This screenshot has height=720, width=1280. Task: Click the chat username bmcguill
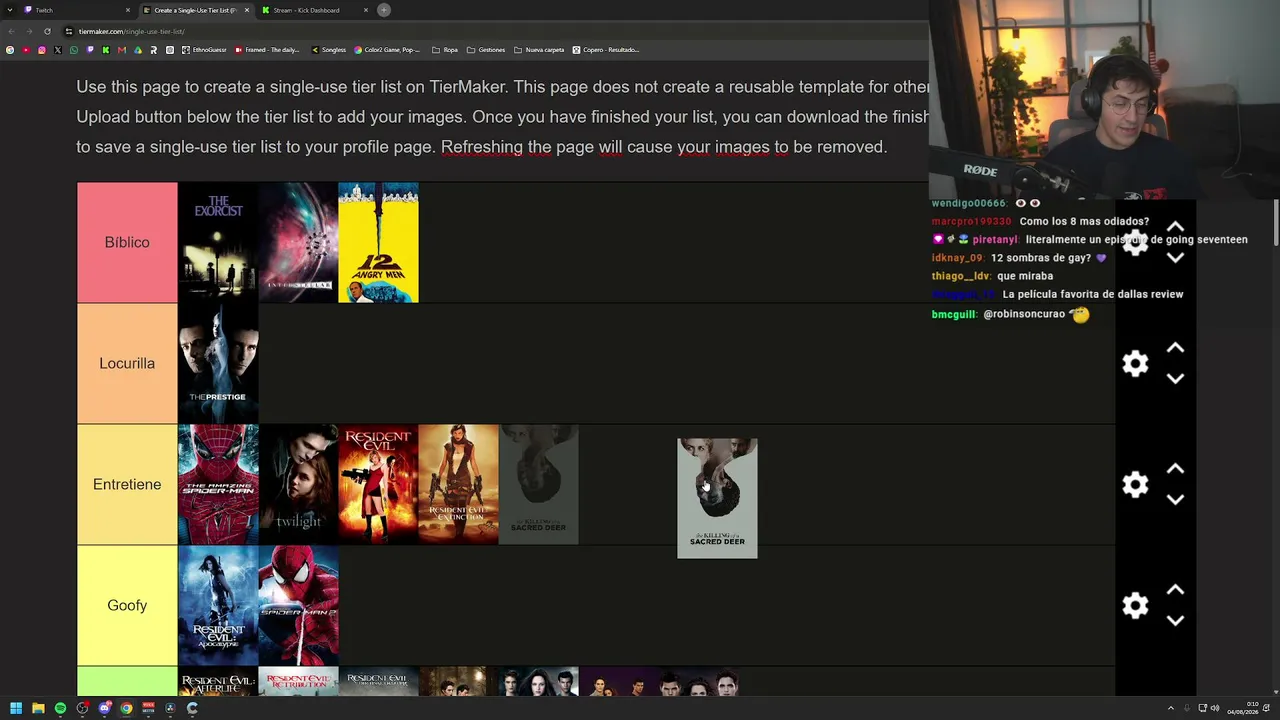click(953, 314)
